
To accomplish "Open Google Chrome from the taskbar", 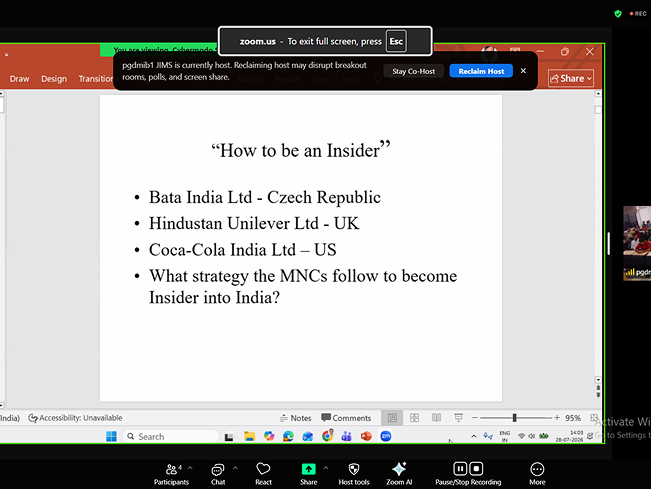I will (327, 436).
